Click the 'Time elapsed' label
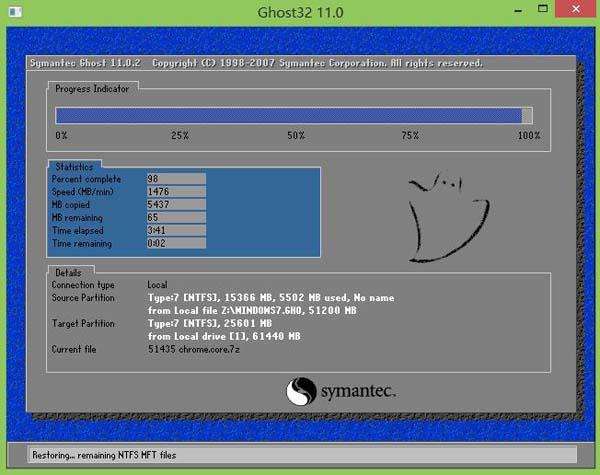 pos(78,230)
